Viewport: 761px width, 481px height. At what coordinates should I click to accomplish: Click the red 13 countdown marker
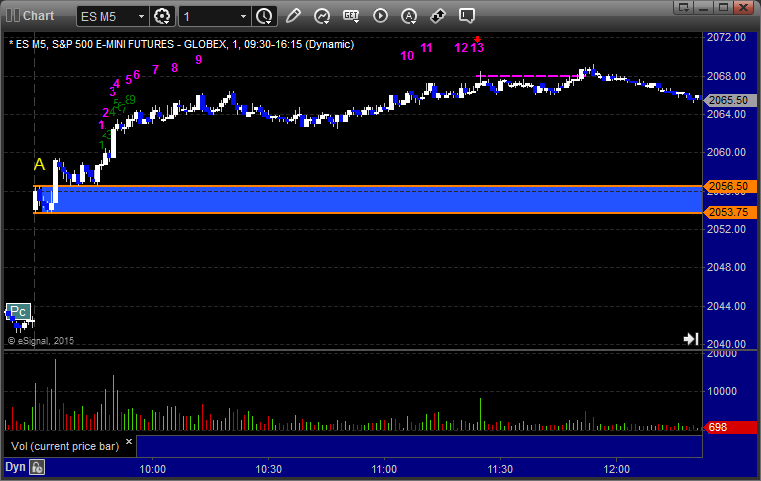coord(477,47)
